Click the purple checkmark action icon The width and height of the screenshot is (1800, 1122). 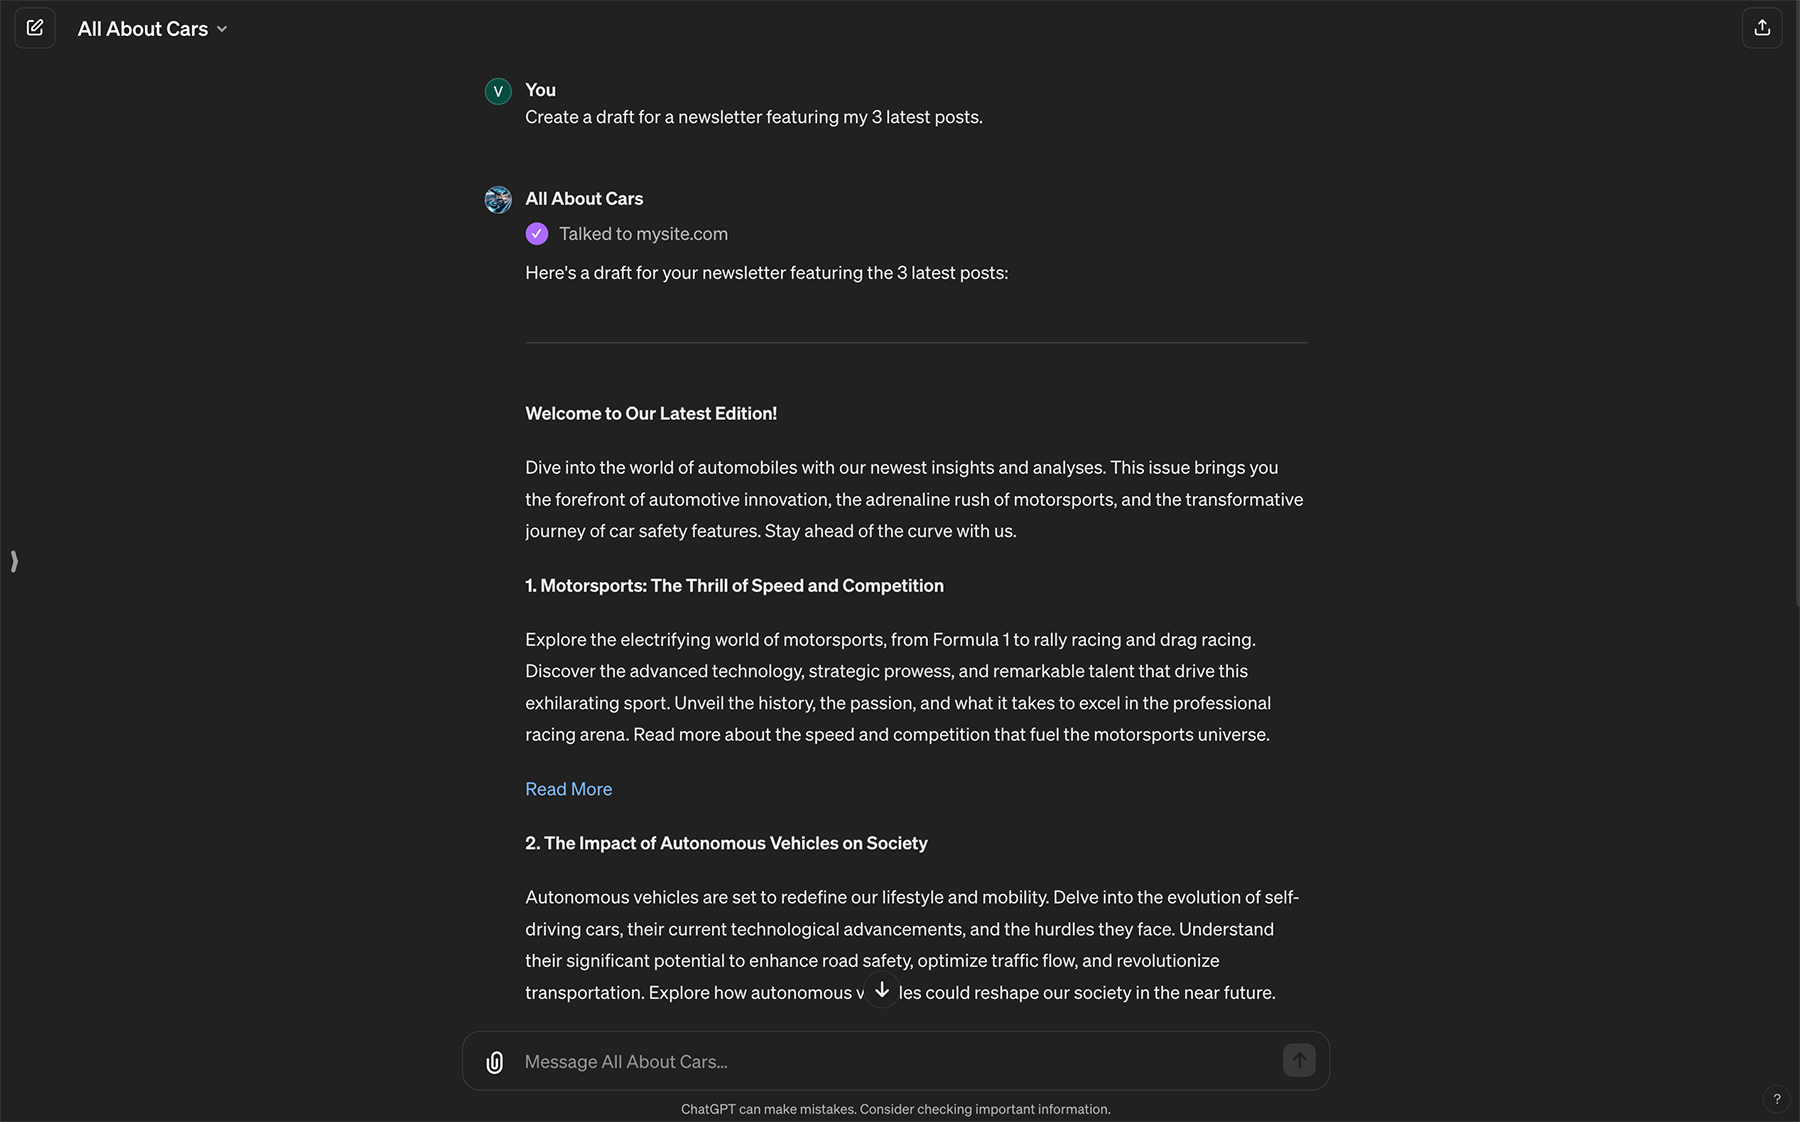(x=537, y=234)
